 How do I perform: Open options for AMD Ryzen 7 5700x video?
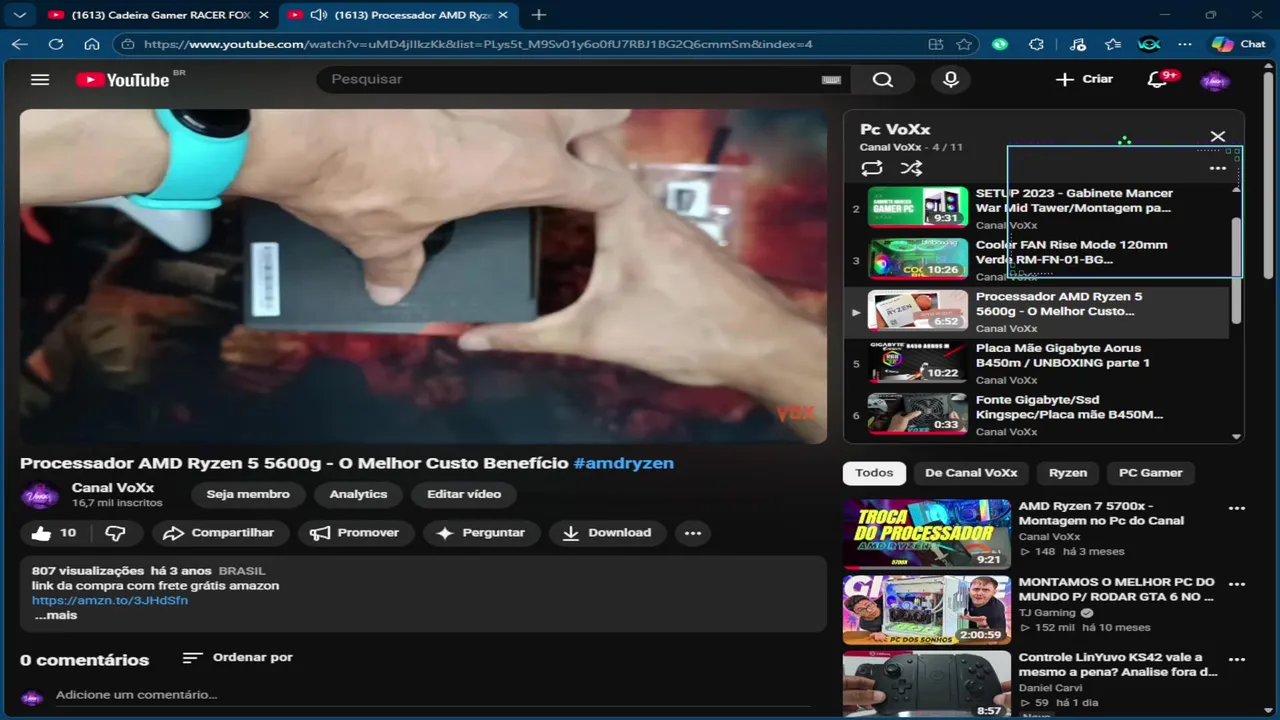point(1237,508)
